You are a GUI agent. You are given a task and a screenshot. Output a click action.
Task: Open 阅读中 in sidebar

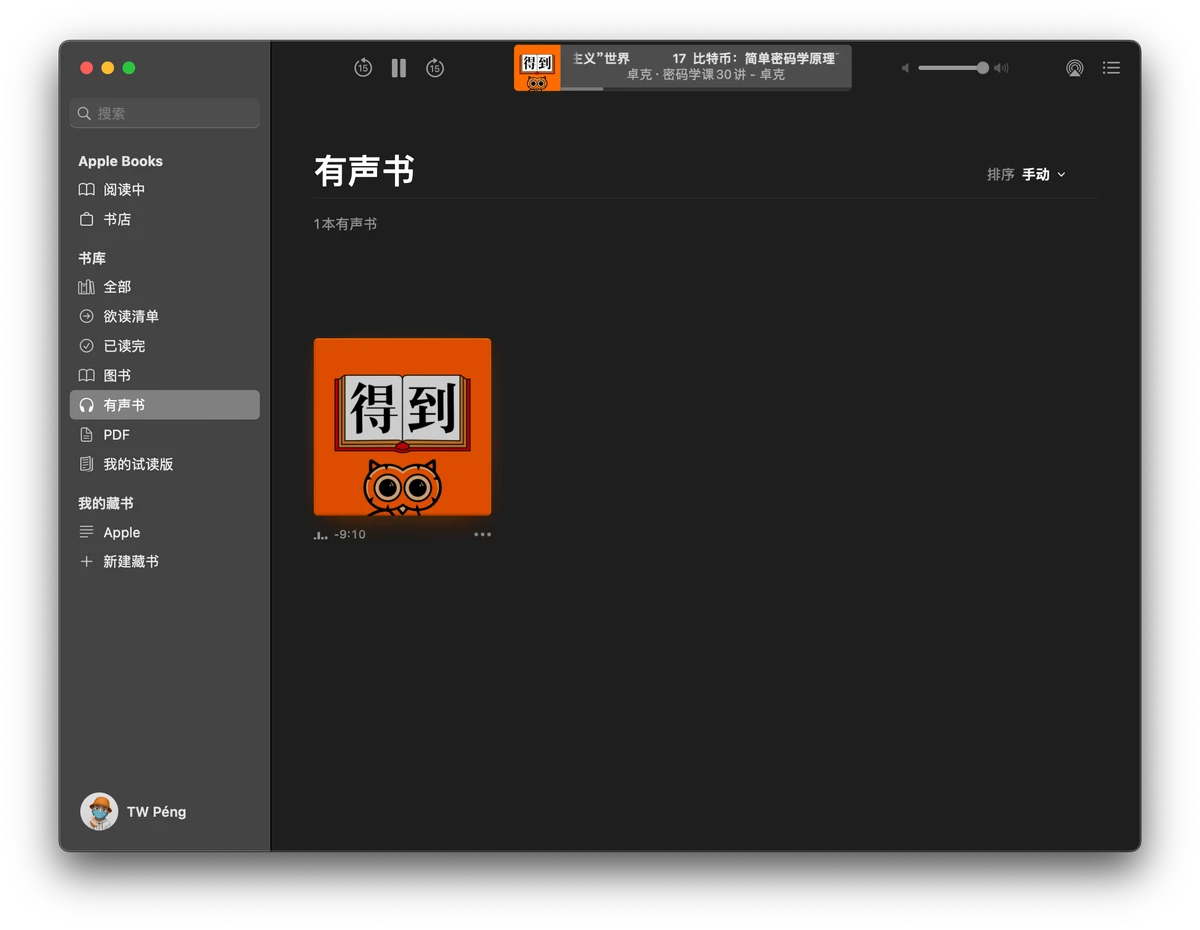165,189
